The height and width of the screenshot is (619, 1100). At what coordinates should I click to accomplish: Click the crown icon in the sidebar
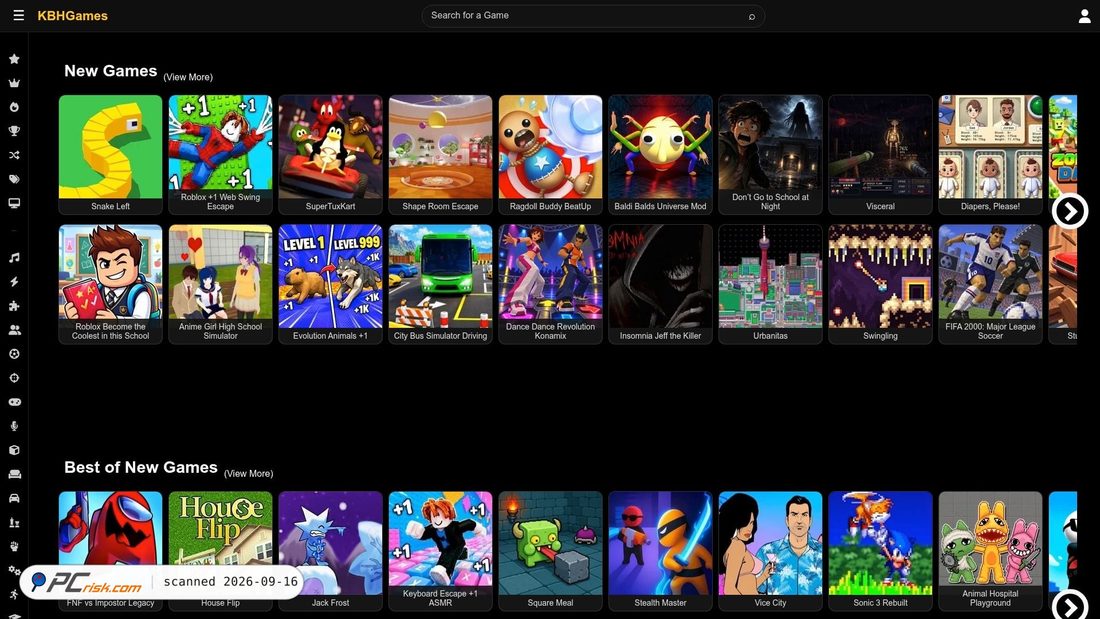click(14, 83)
